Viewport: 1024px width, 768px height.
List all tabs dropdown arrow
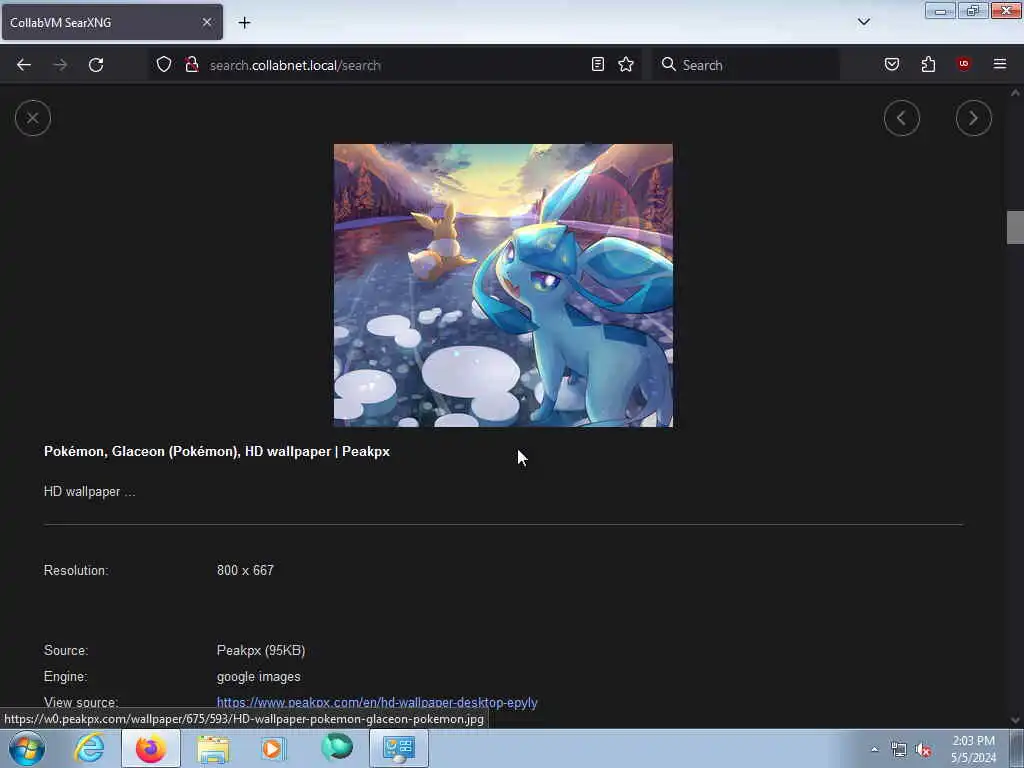pos(864,22)
